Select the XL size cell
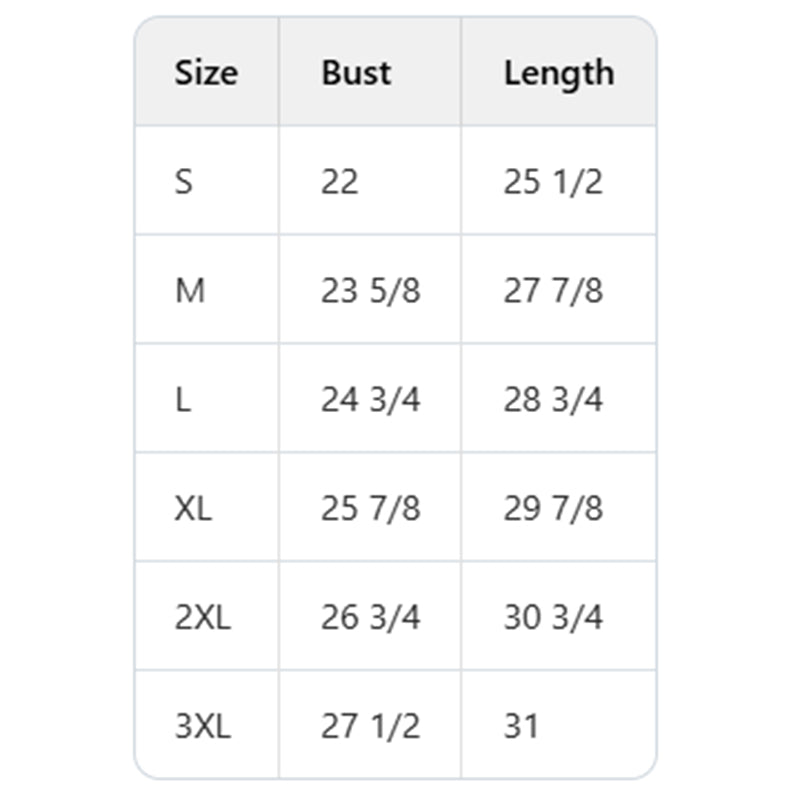Image resolution: width=800 pixels, height=800 pixels. coord(193,509)
